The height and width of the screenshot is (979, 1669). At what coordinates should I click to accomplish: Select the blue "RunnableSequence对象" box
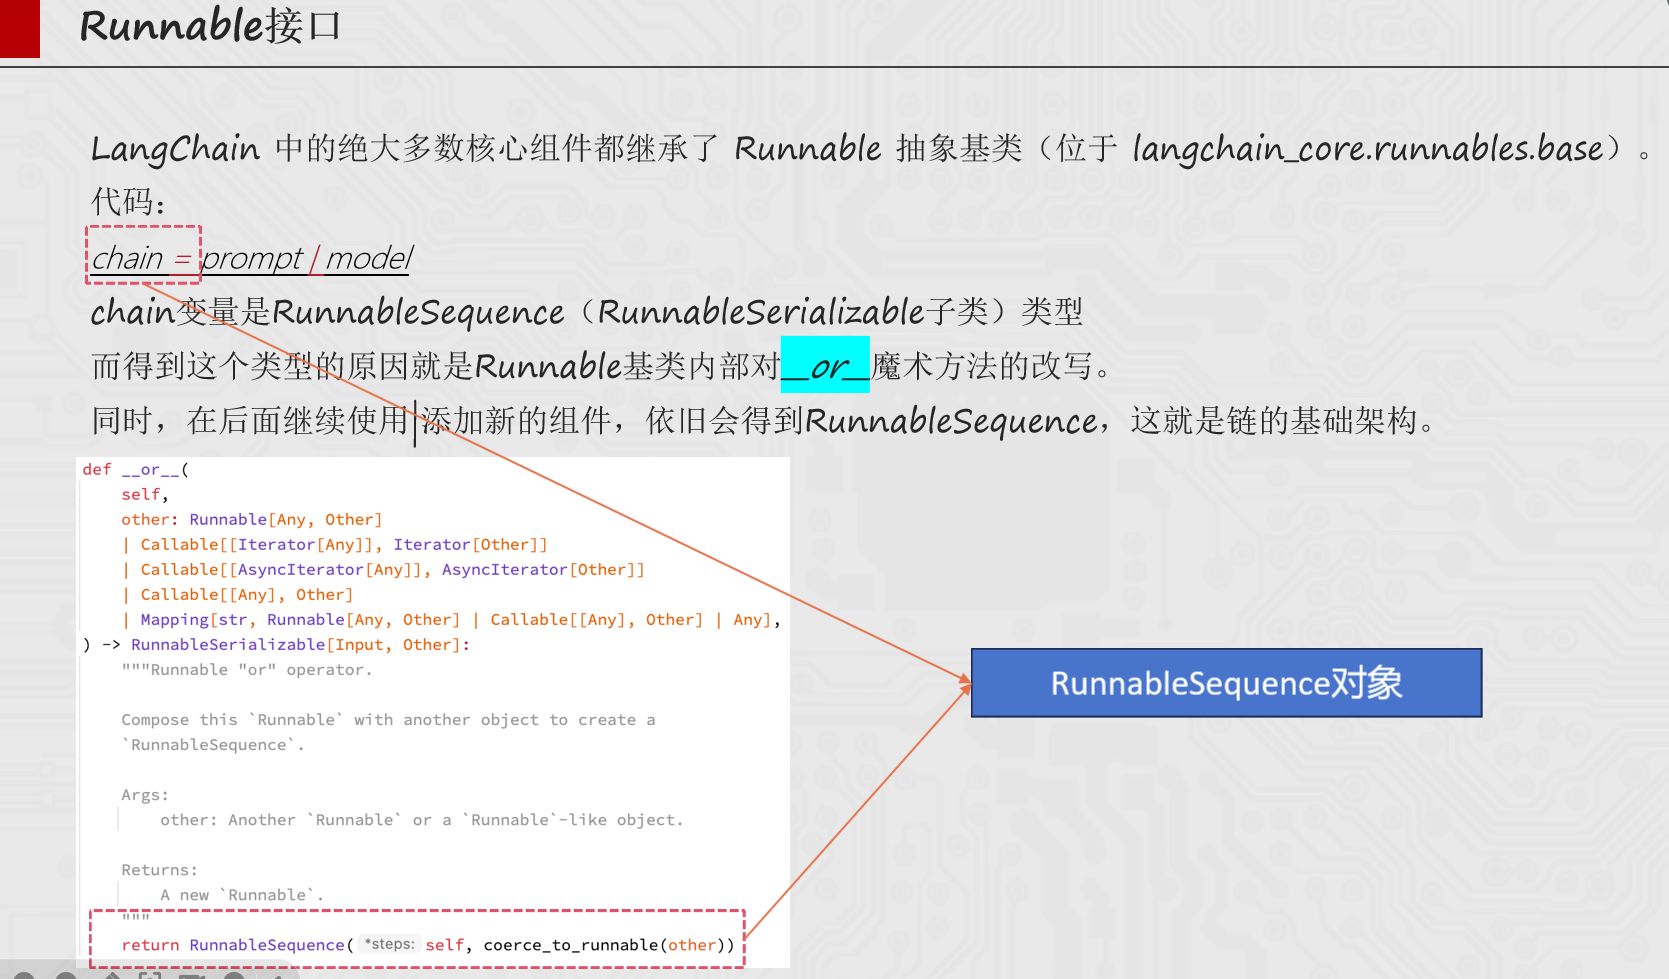click(x=1226, y=683)
